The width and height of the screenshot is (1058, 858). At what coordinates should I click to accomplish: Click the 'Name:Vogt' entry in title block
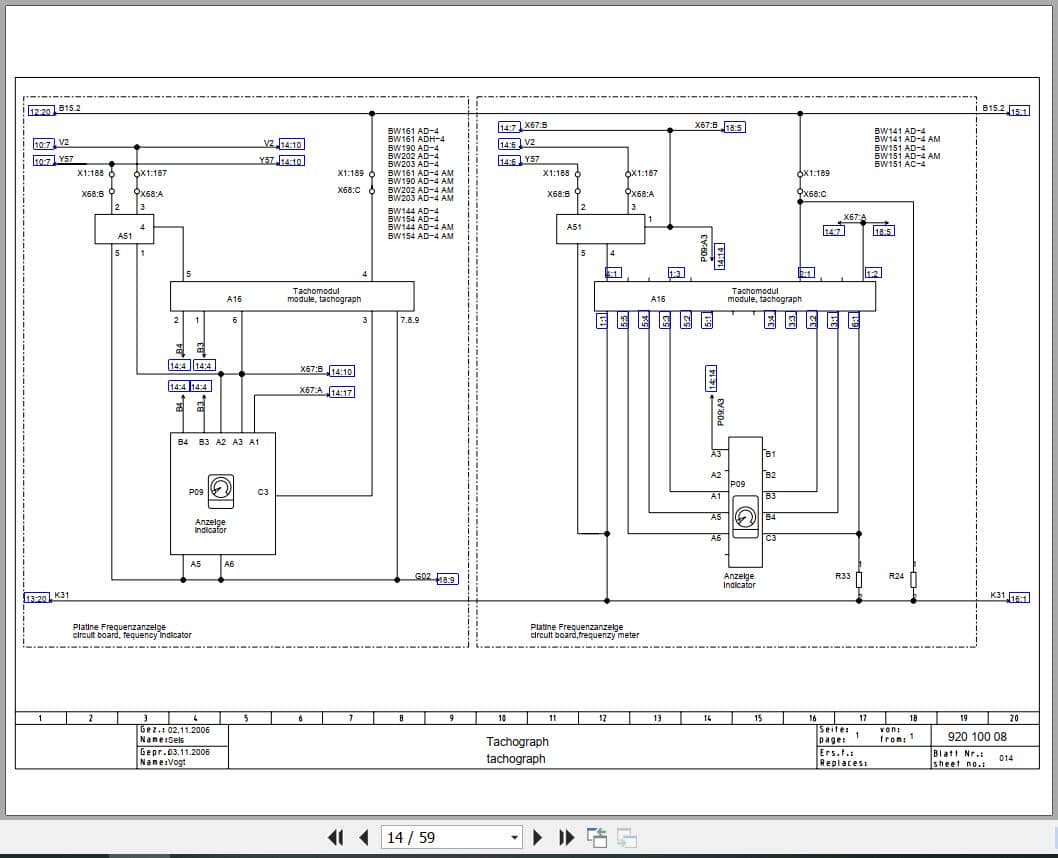pyautogui.click(x=163, y=762)
